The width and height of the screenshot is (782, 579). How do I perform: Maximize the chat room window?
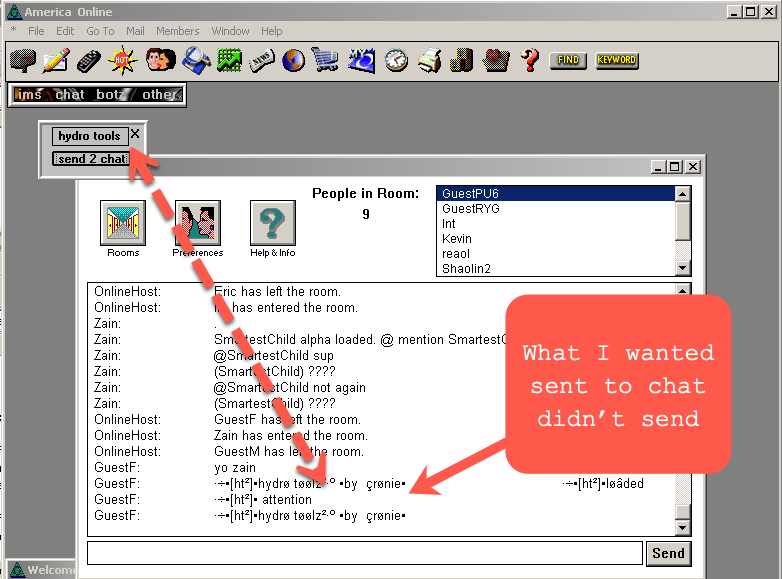coord(675,167)
